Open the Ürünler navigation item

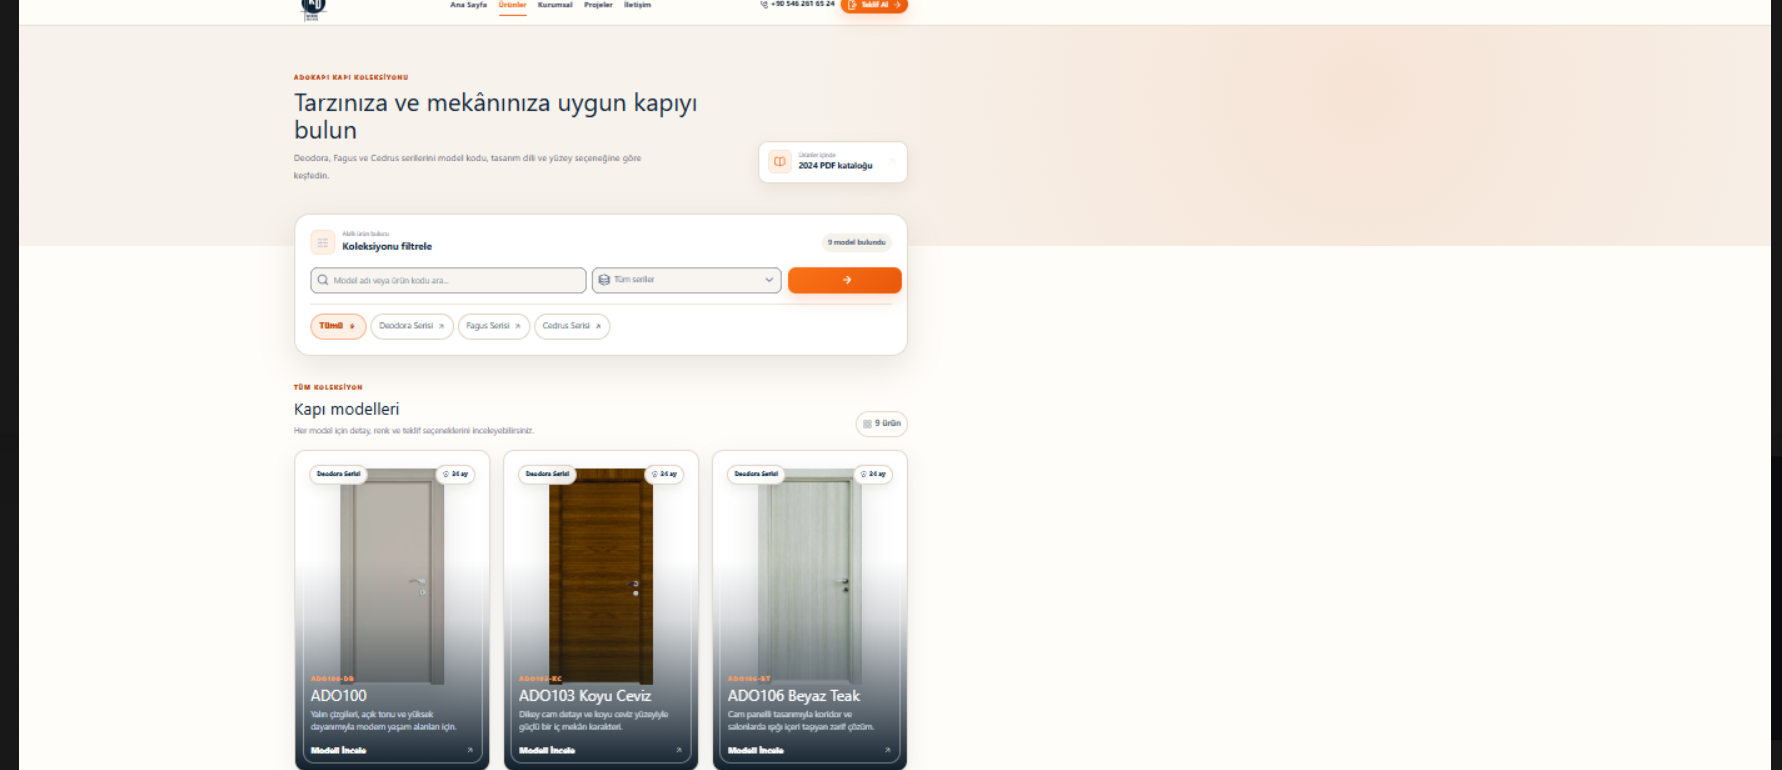[512, 5]
